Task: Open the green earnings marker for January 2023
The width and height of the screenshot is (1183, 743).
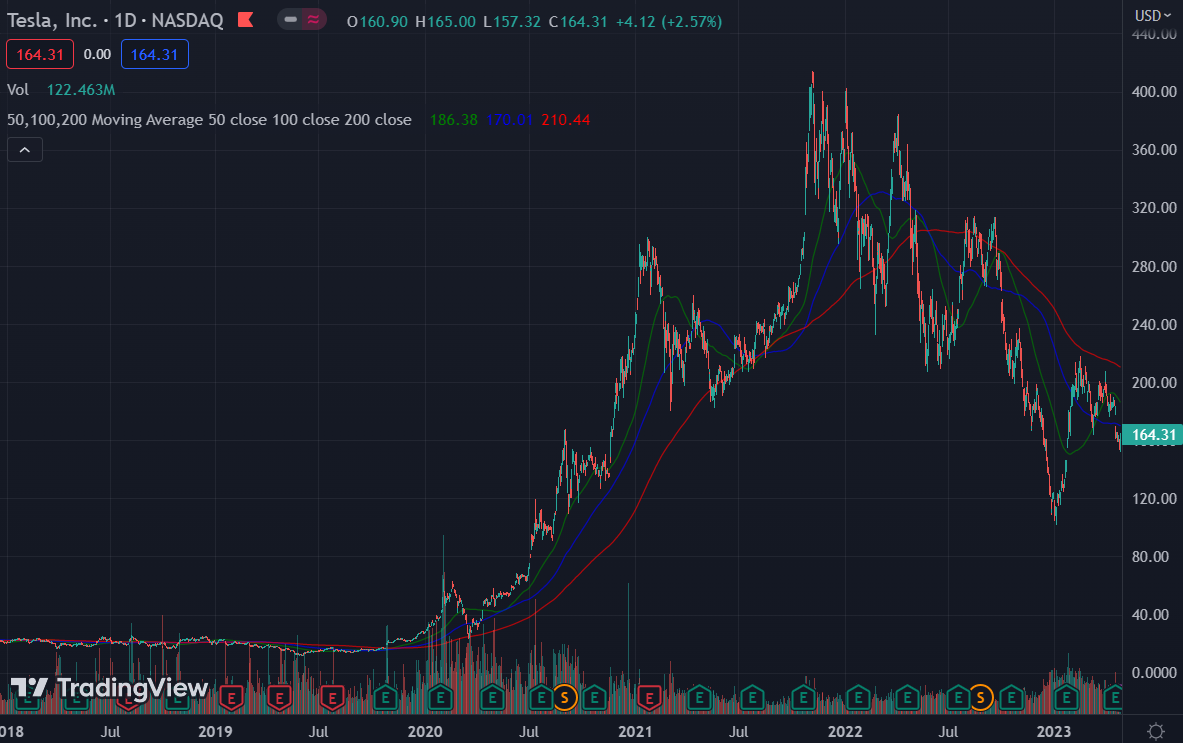Action: click(1065, 698)
